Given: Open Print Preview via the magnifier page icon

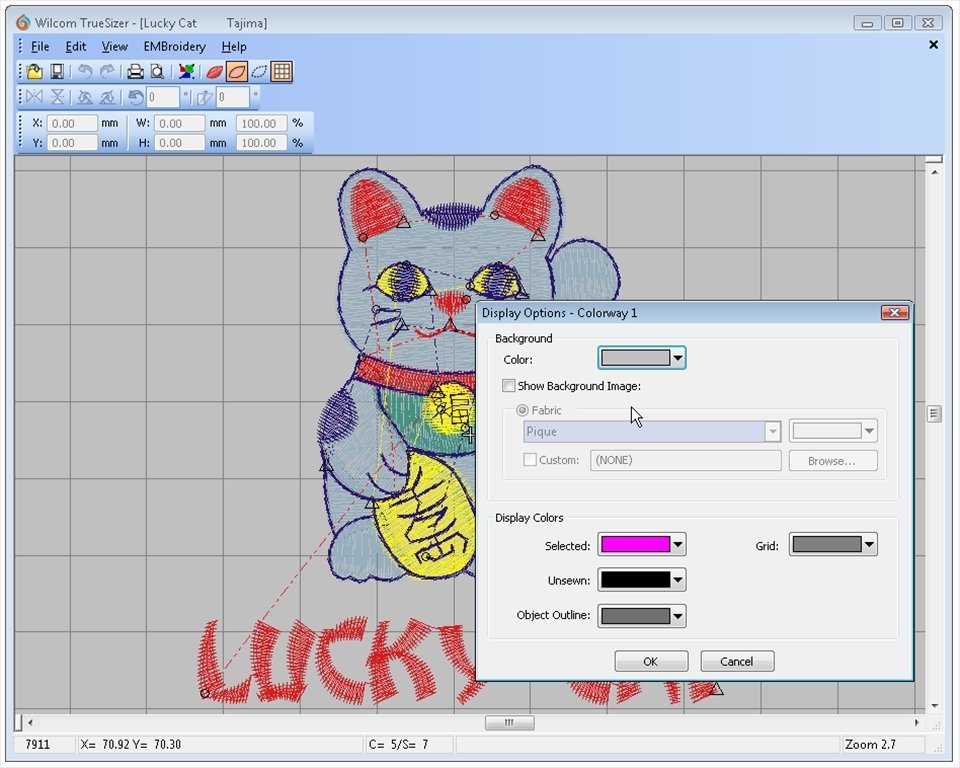Looking at the screenshot, I should coord(157,72).
